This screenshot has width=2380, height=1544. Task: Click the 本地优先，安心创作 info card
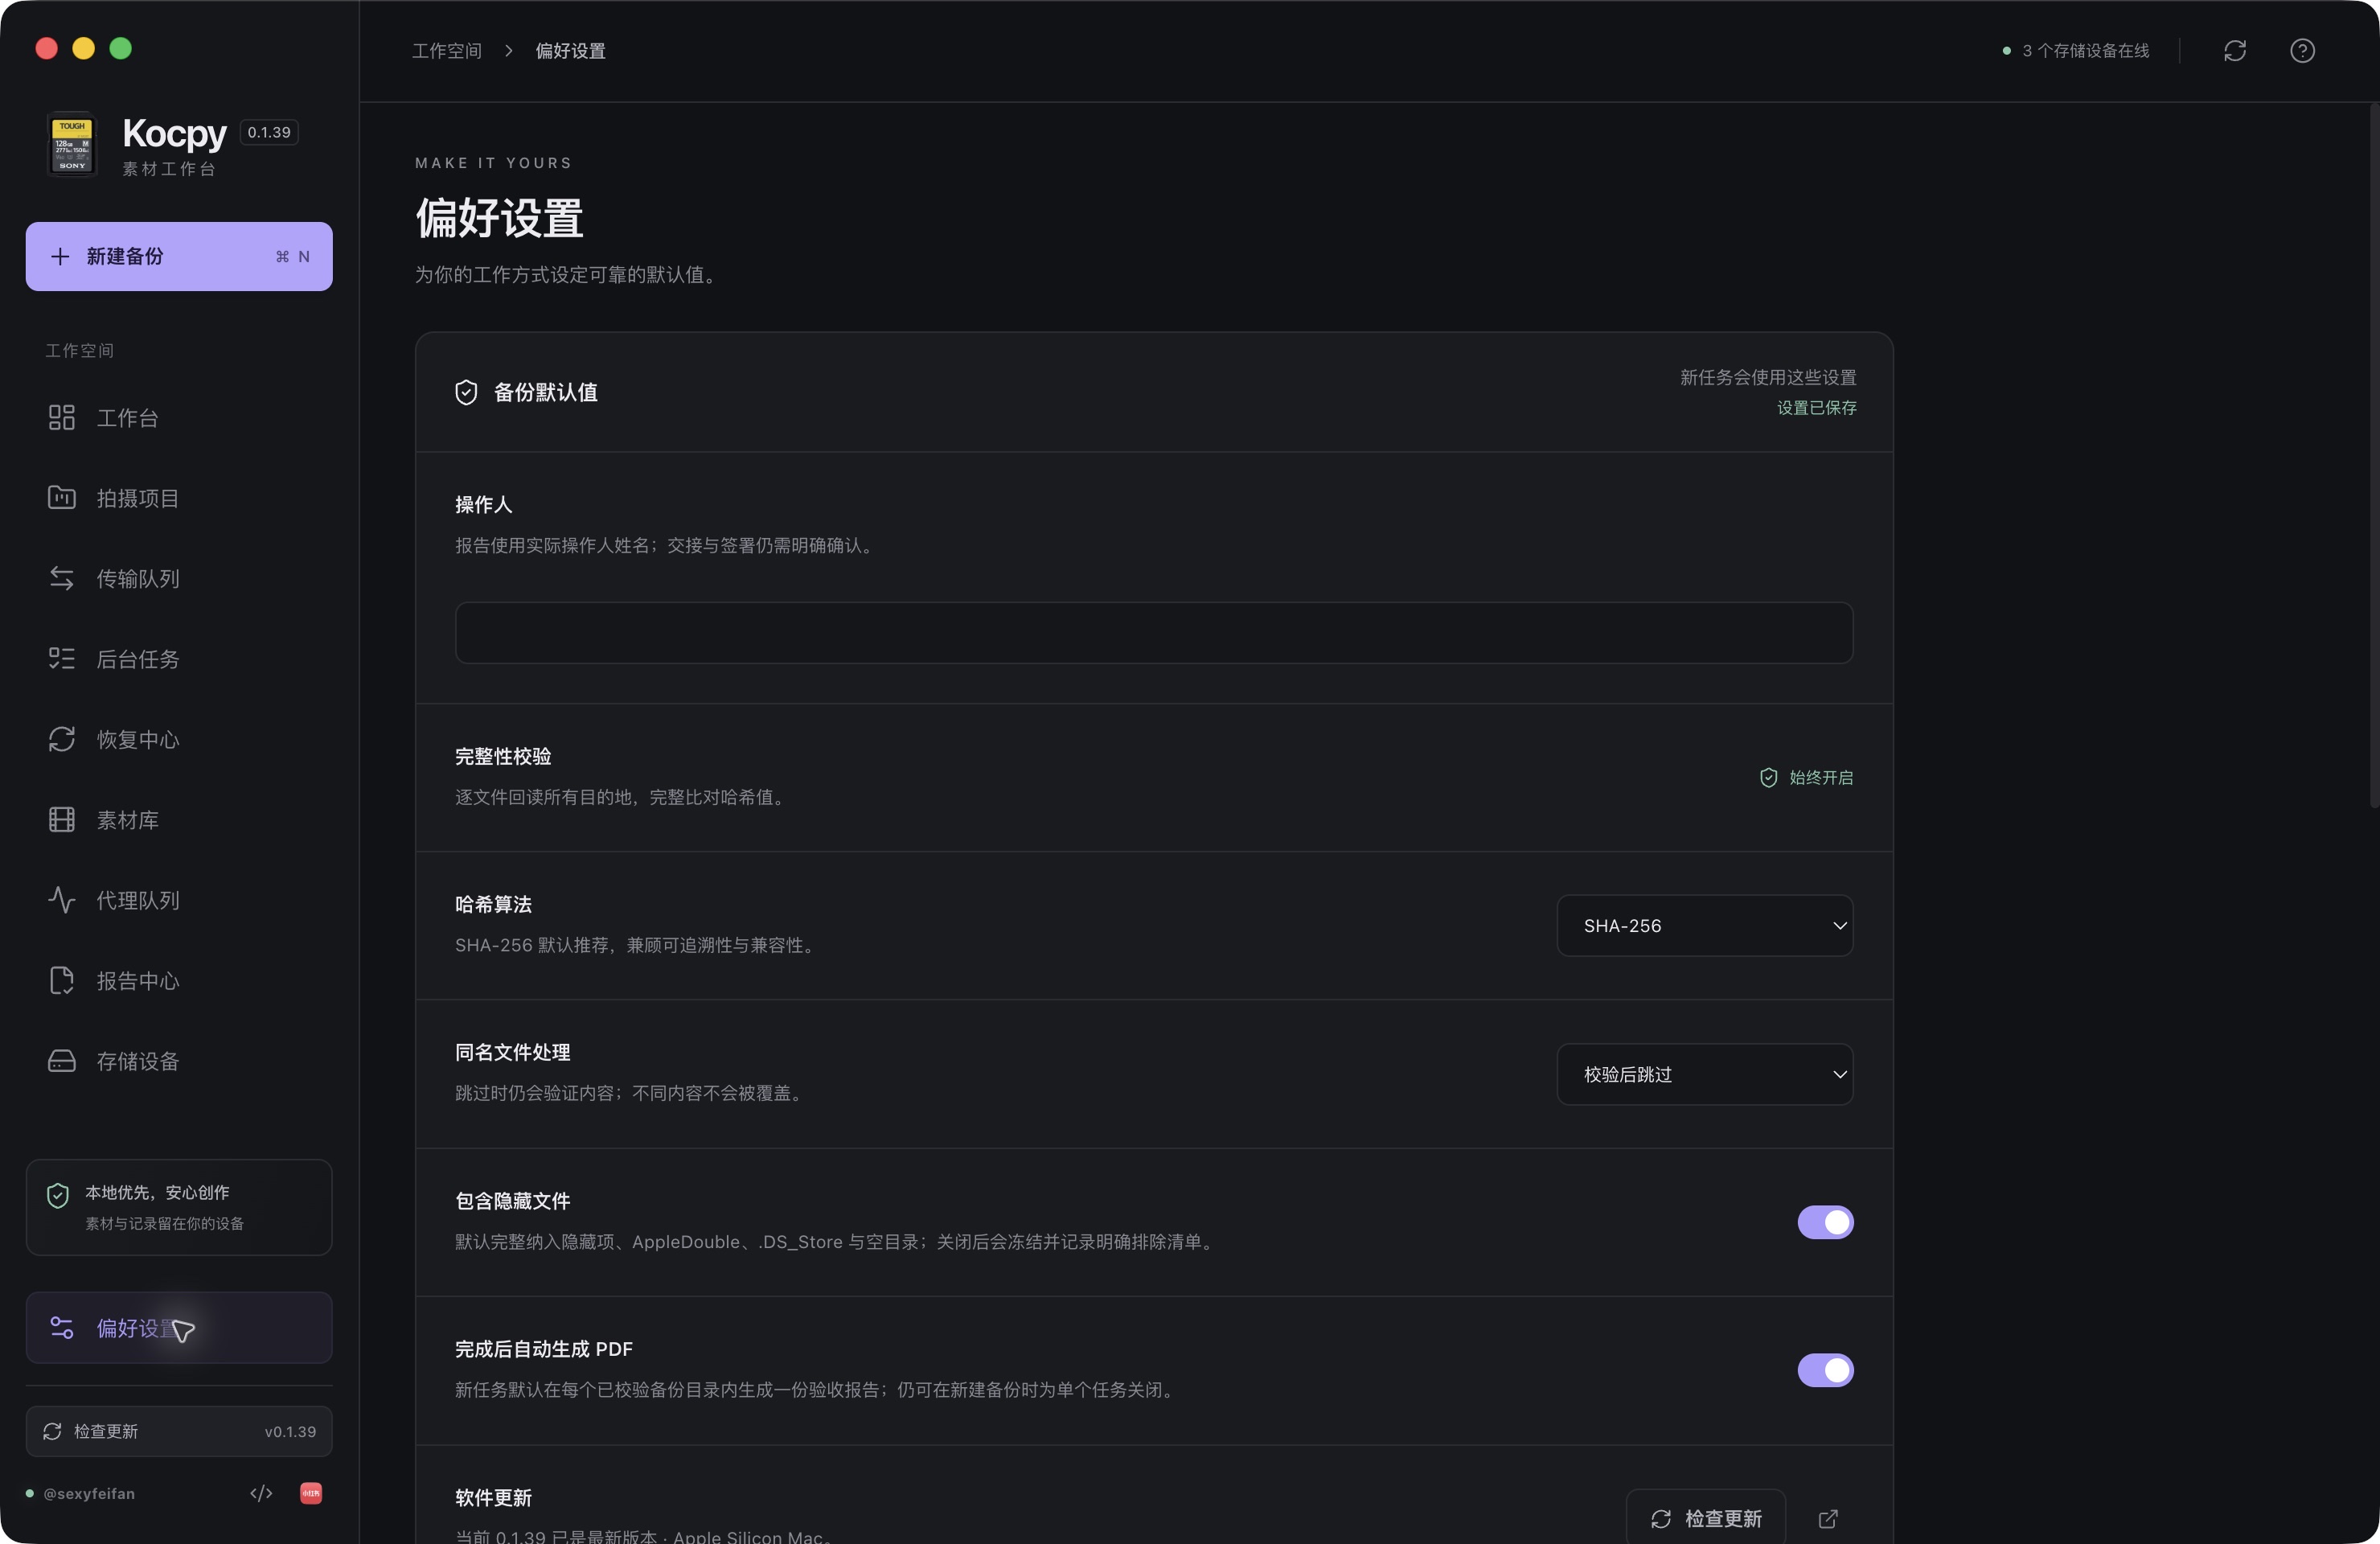pyautogui.click(x=179, y=1207)
